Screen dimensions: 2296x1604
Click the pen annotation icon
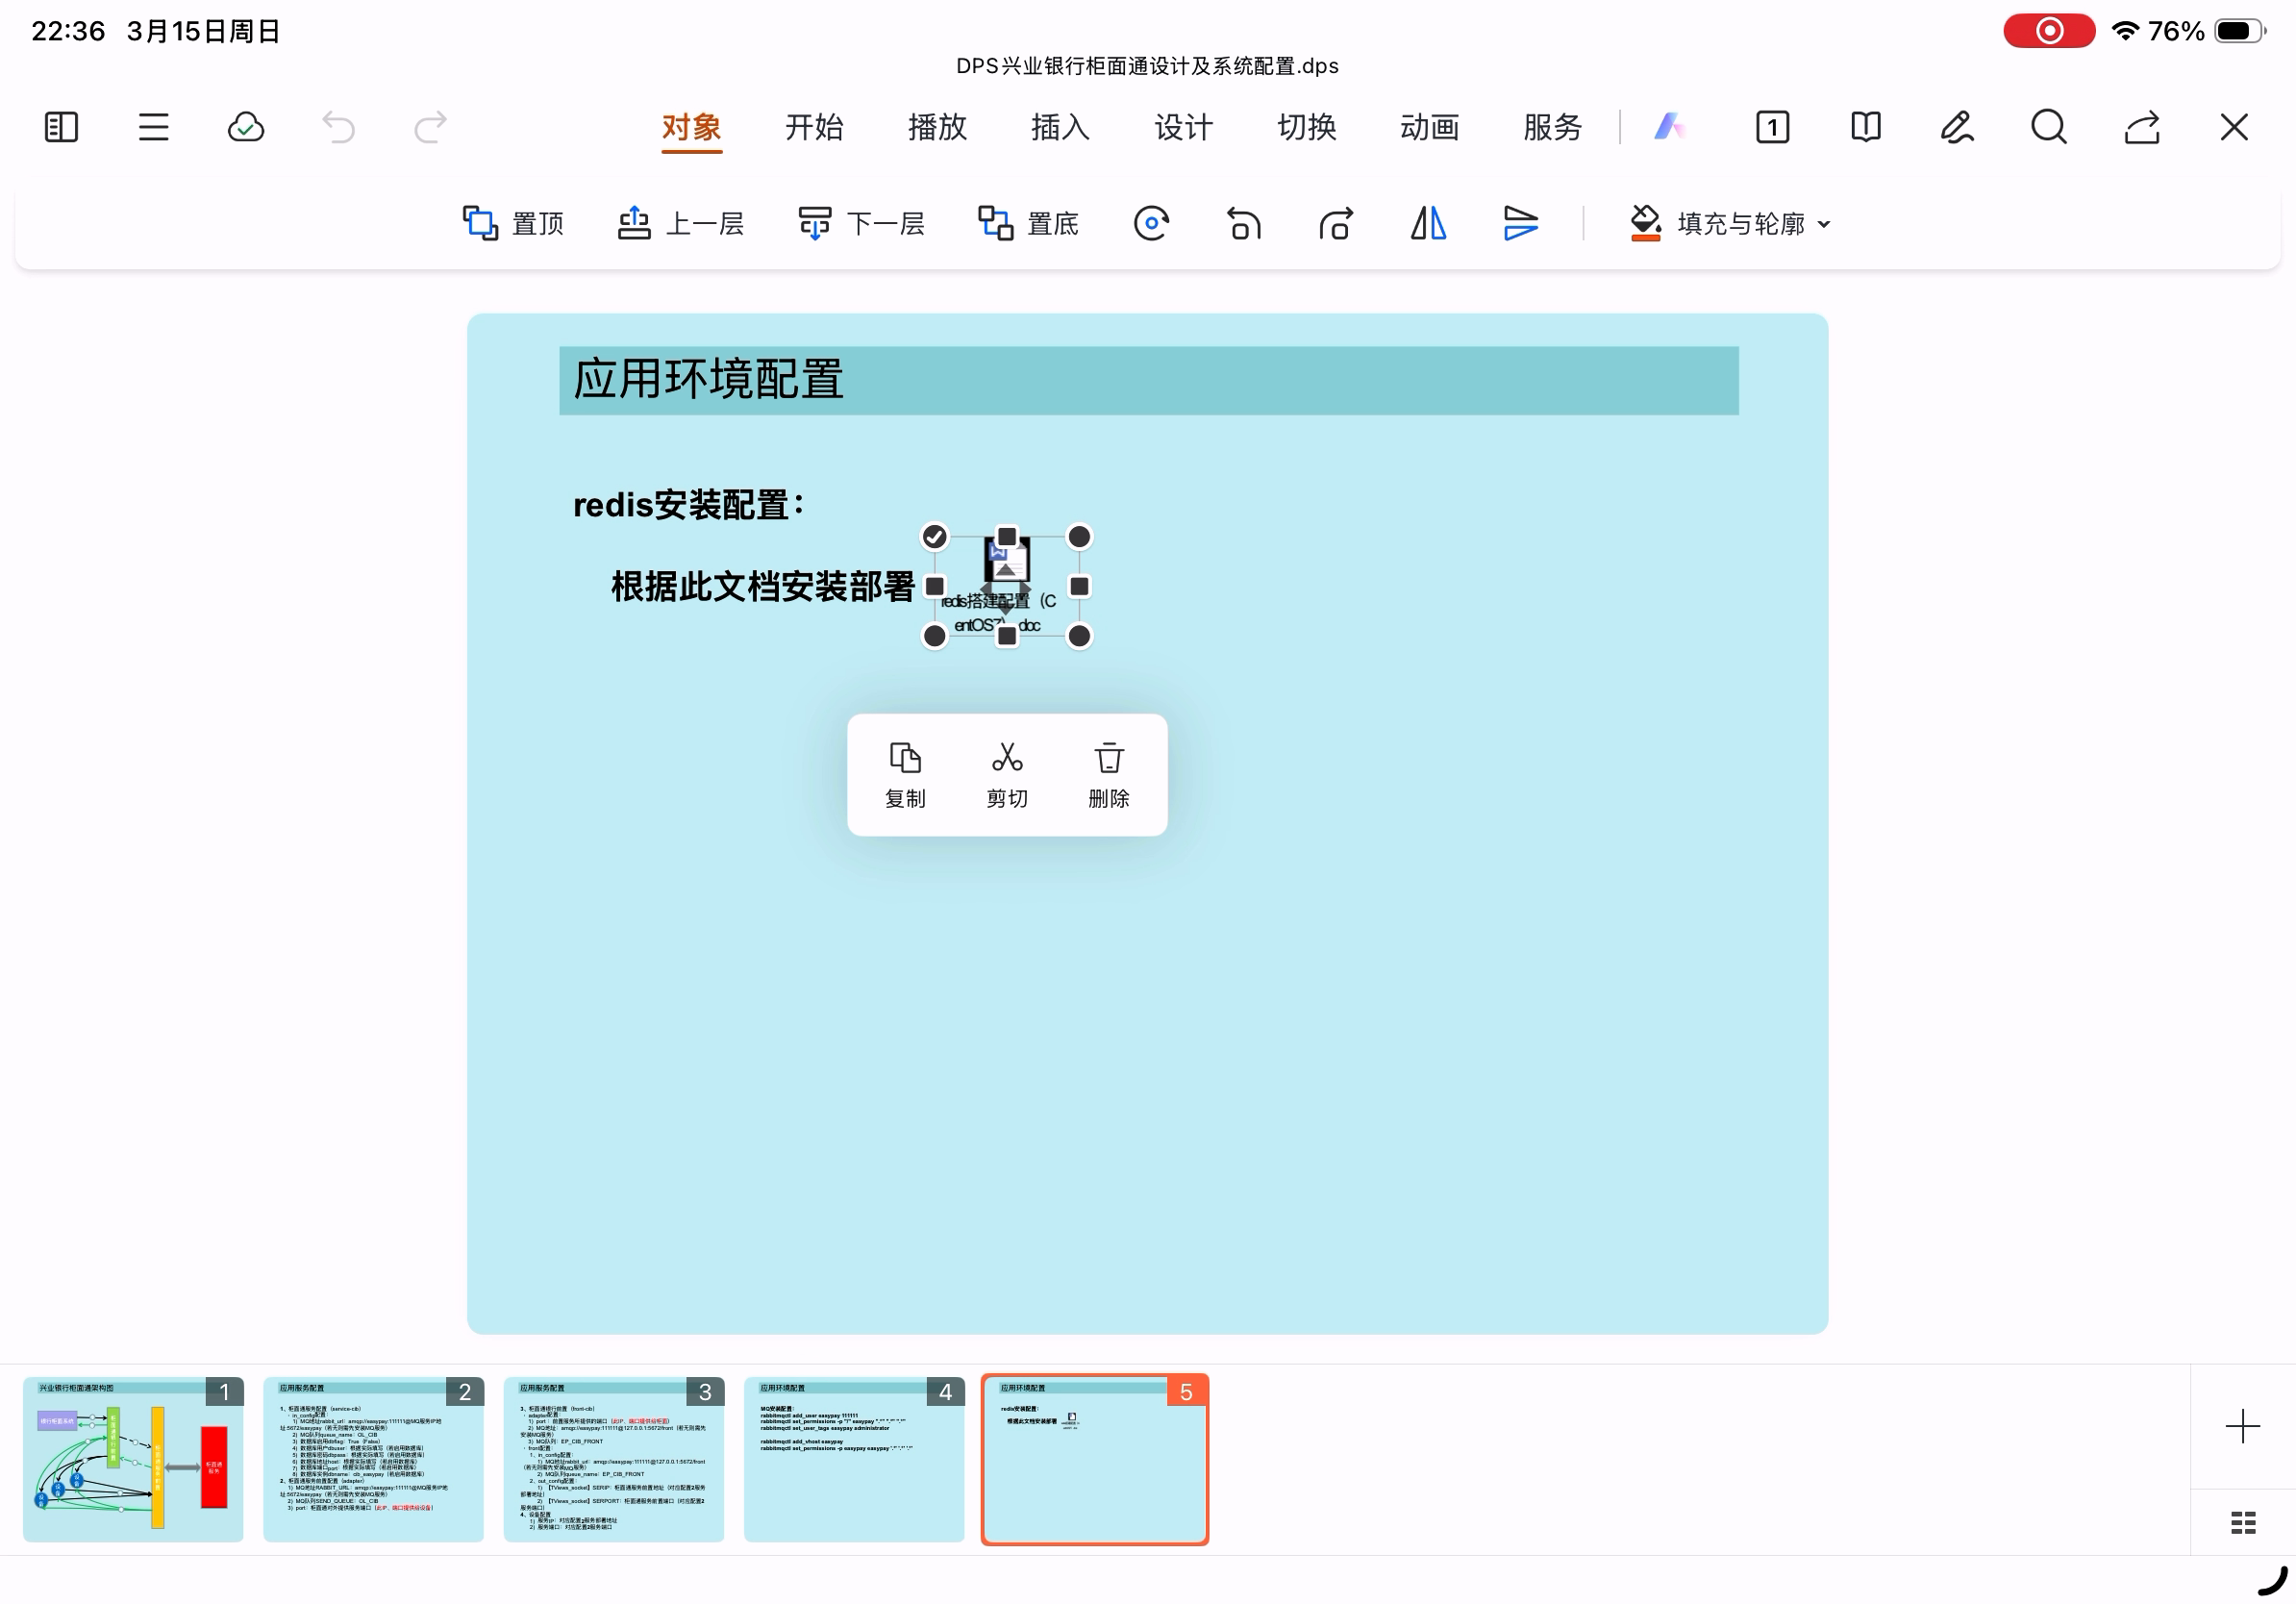[1956, 127]
